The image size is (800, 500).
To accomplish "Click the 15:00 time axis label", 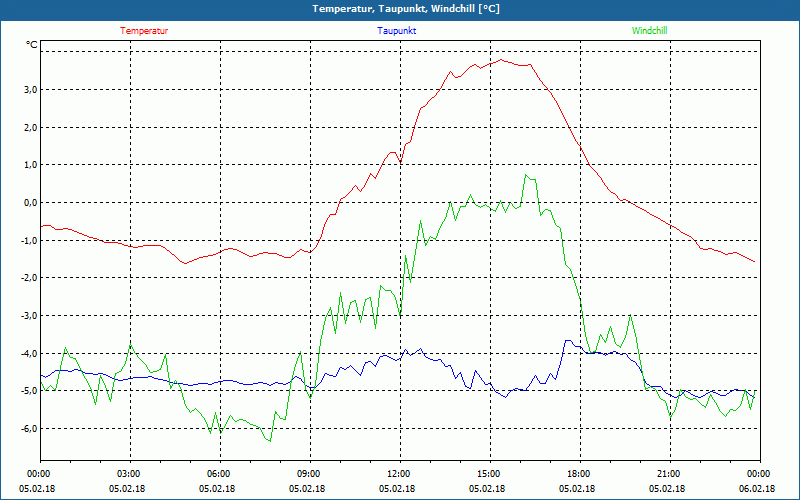I will (x=490, y=474).
